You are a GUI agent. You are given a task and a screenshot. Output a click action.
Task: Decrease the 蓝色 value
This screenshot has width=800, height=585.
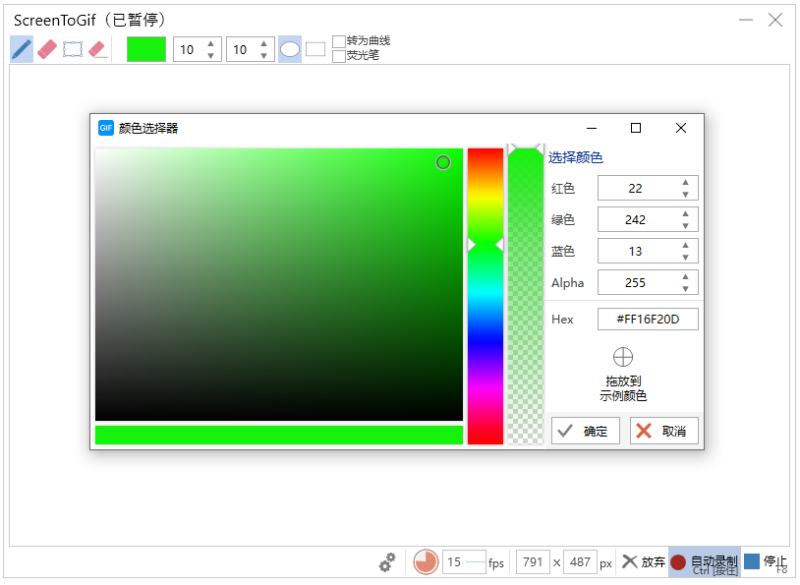pyautogui.click(x=685, y=258)
